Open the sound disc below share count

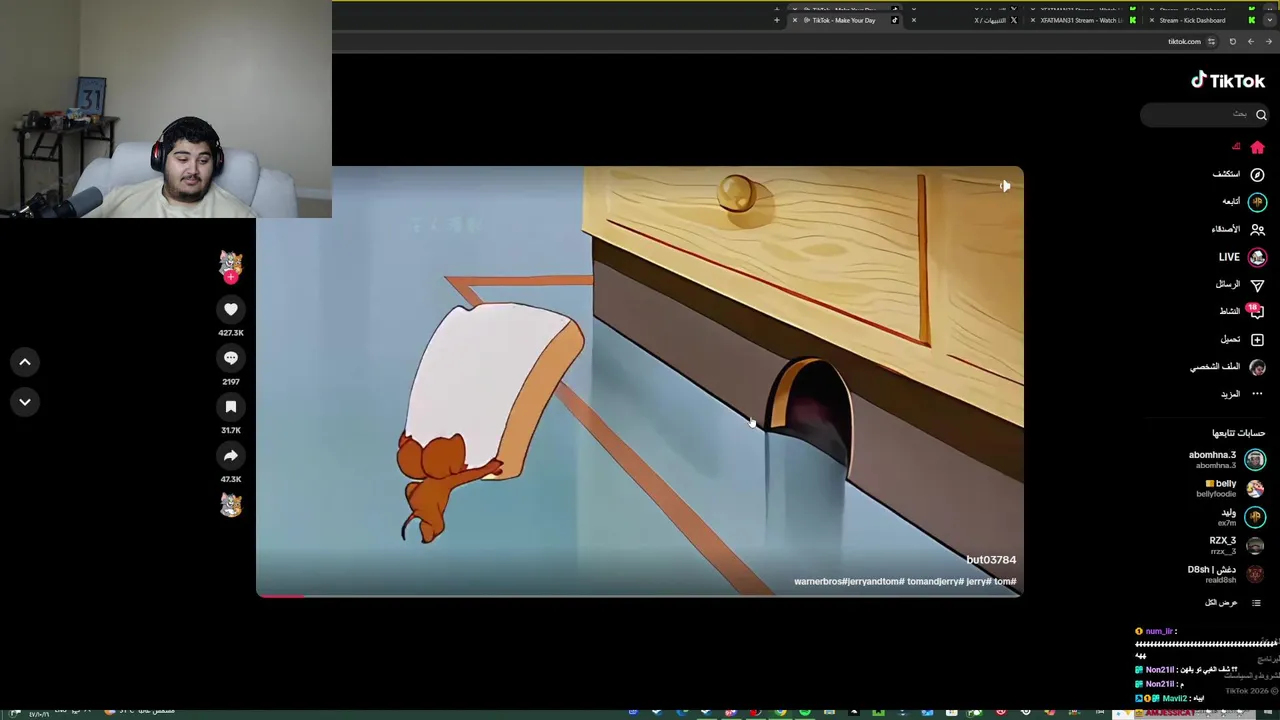tap(231, 506)
